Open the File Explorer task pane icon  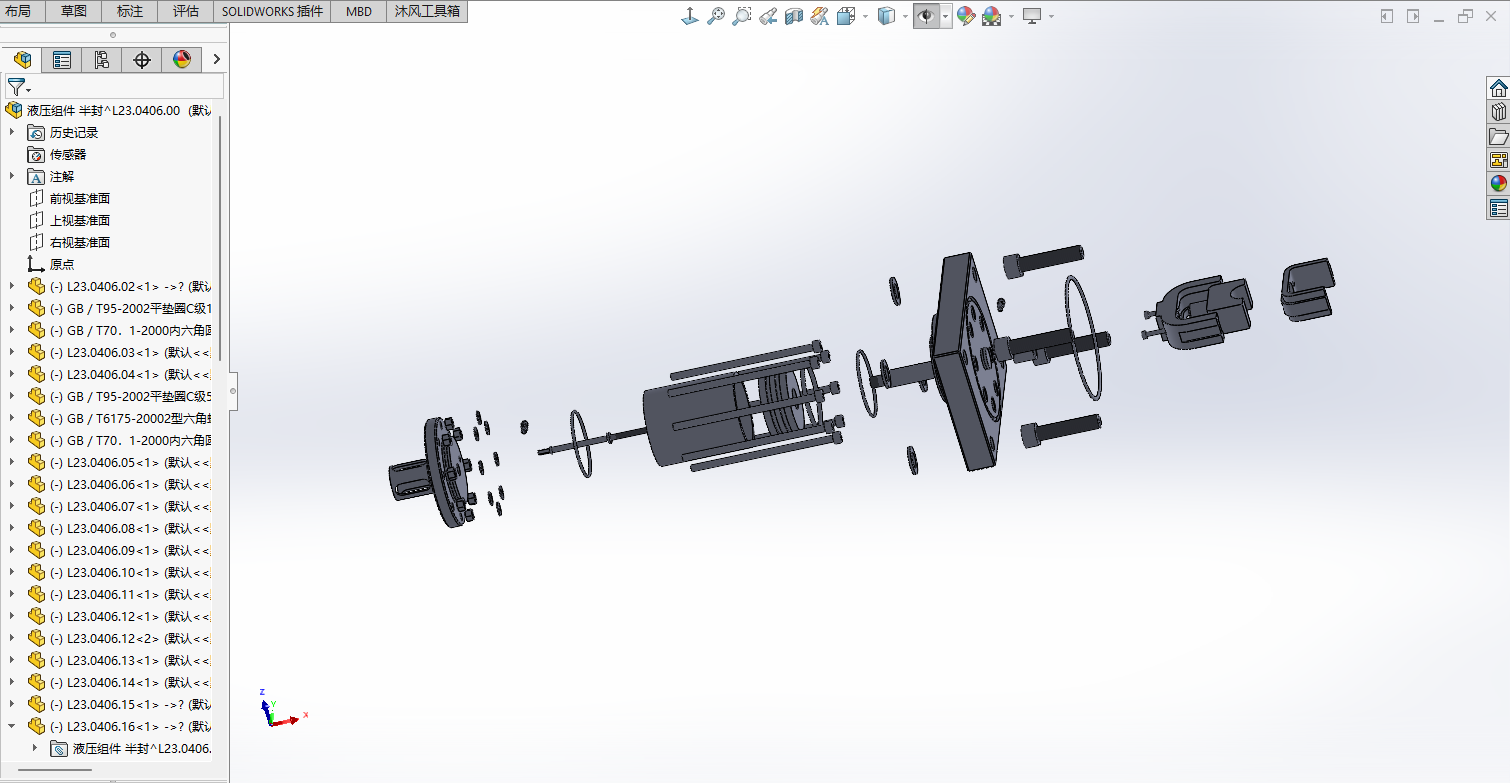(x=1498, y=136)
